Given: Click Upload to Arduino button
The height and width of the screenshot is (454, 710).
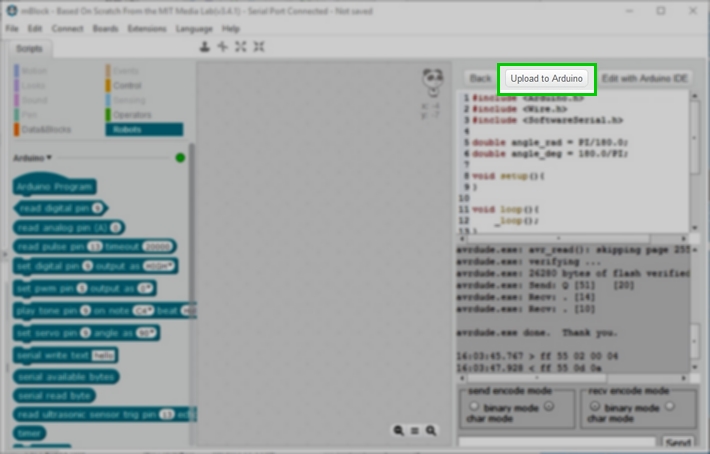Looking at the screenshot, I should pyautogui.click(x=547, y=78).
